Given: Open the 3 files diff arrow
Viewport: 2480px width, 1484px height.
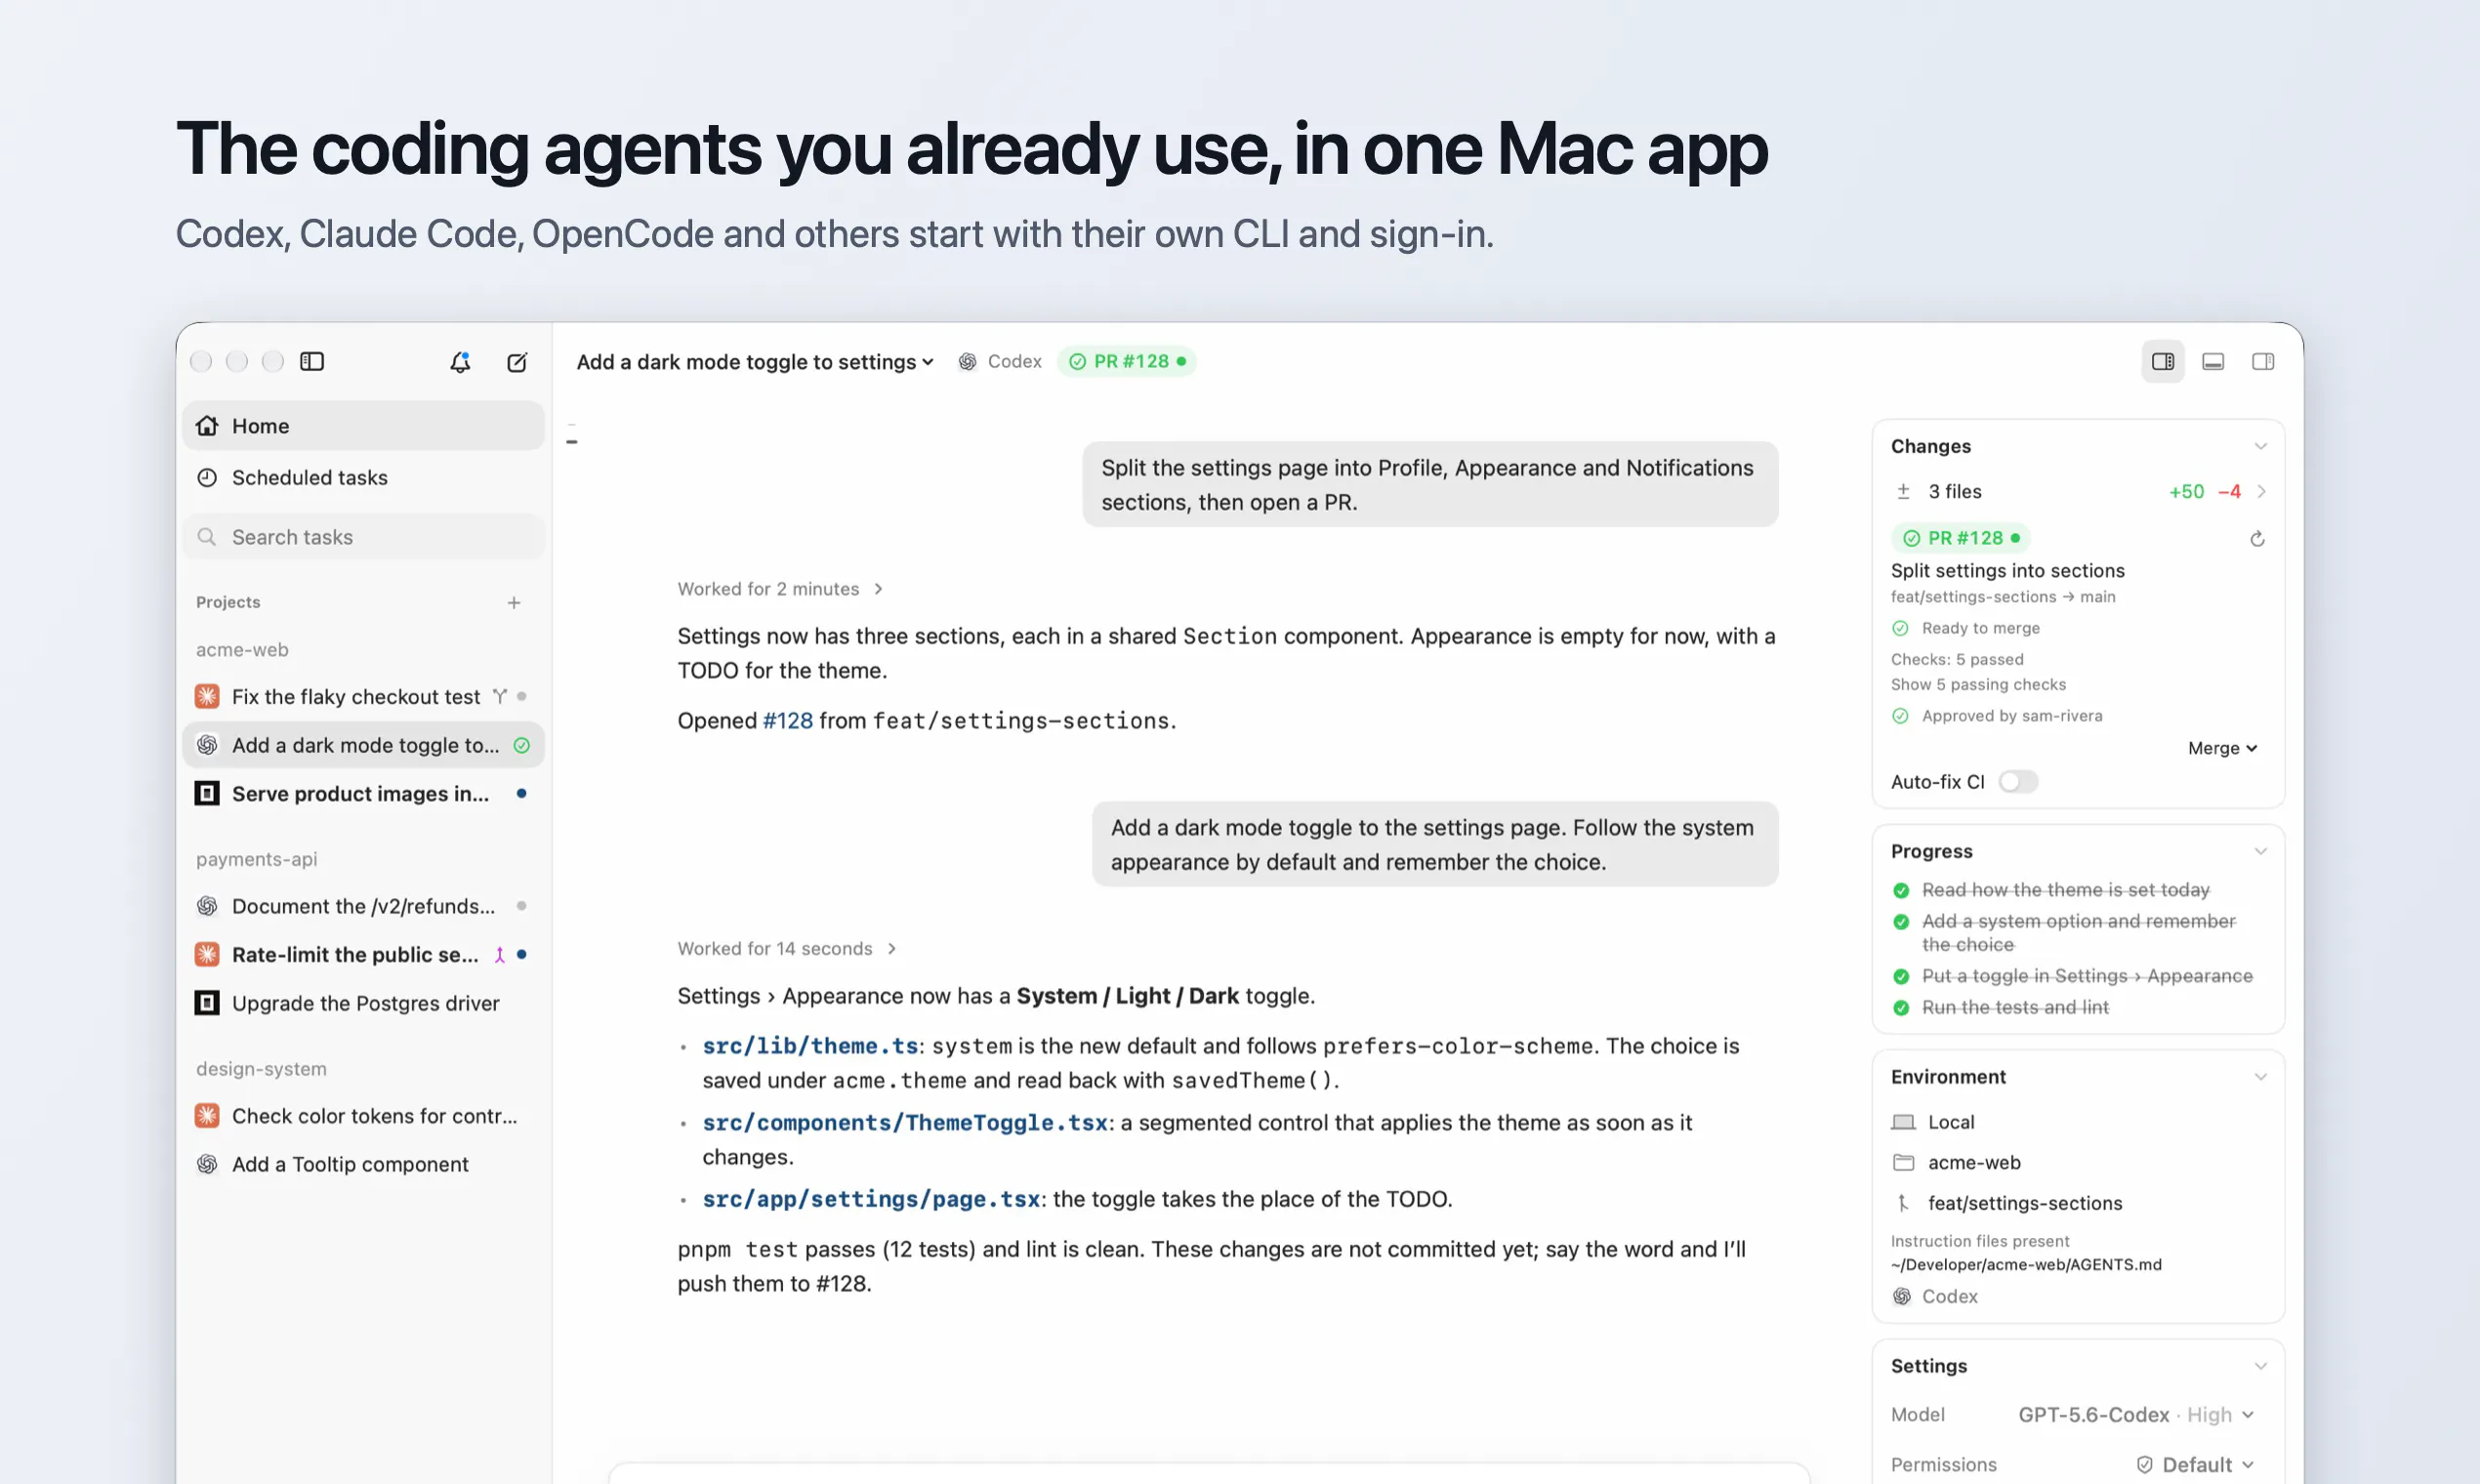Looking at the screenshot, I should point(2261,491).
